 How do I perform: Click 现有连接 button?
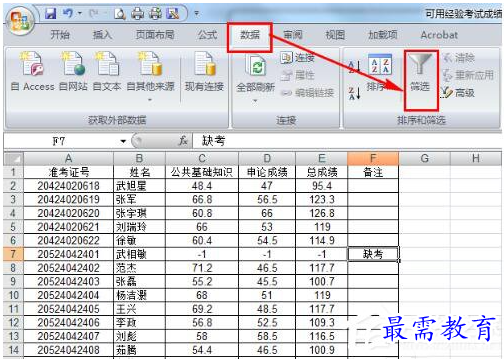click(x=204, y=72)
